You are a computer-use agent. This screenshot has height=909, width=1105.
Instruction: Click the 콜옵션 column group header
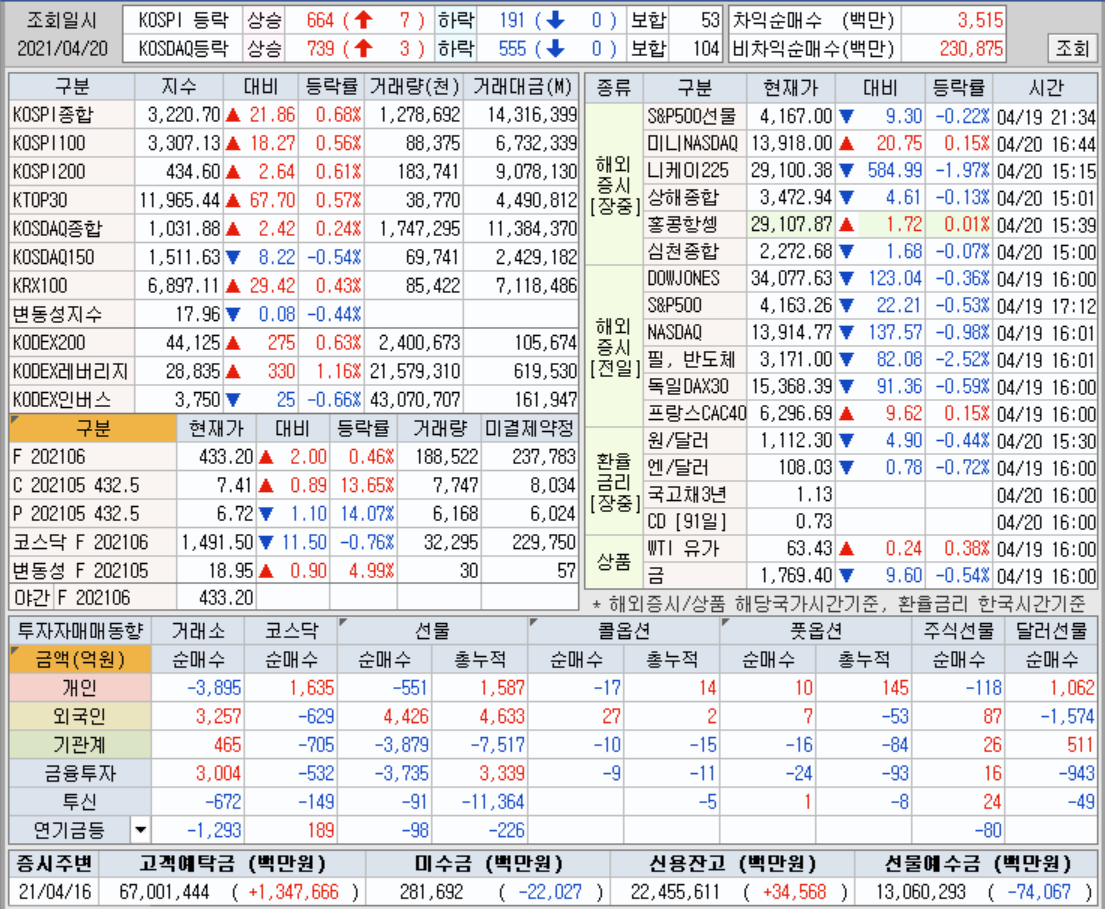[x=624, y=631]
